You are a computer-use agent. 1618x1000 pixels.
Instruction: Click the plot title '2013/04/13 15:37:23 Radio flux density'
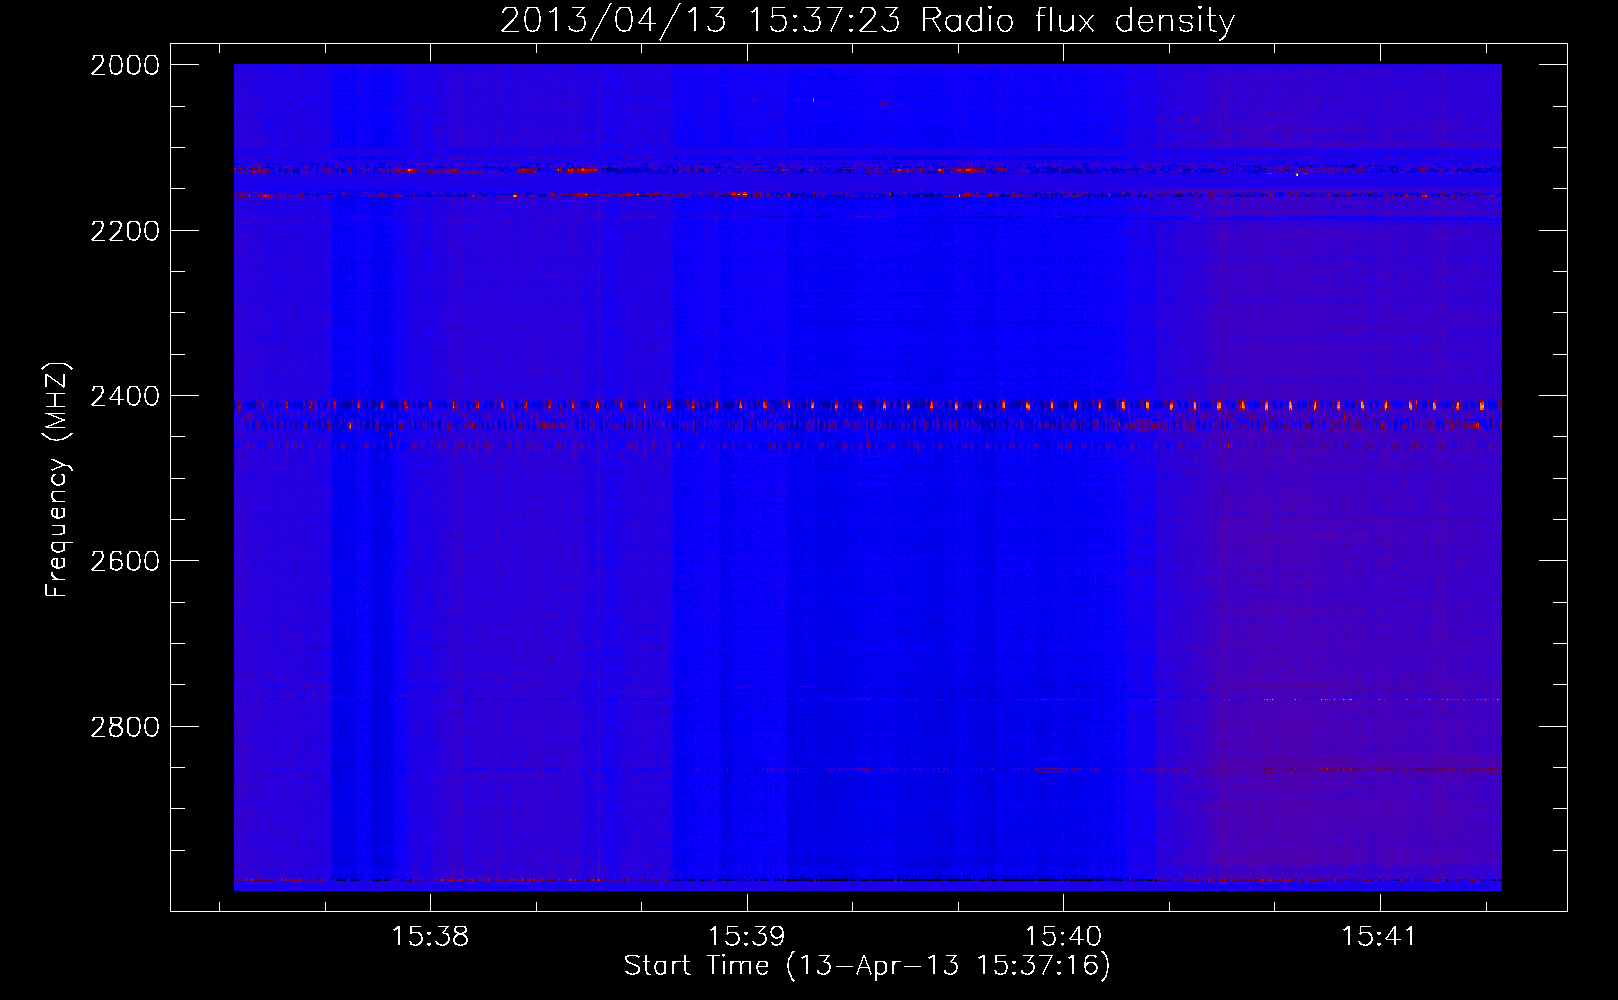[867, 20]
